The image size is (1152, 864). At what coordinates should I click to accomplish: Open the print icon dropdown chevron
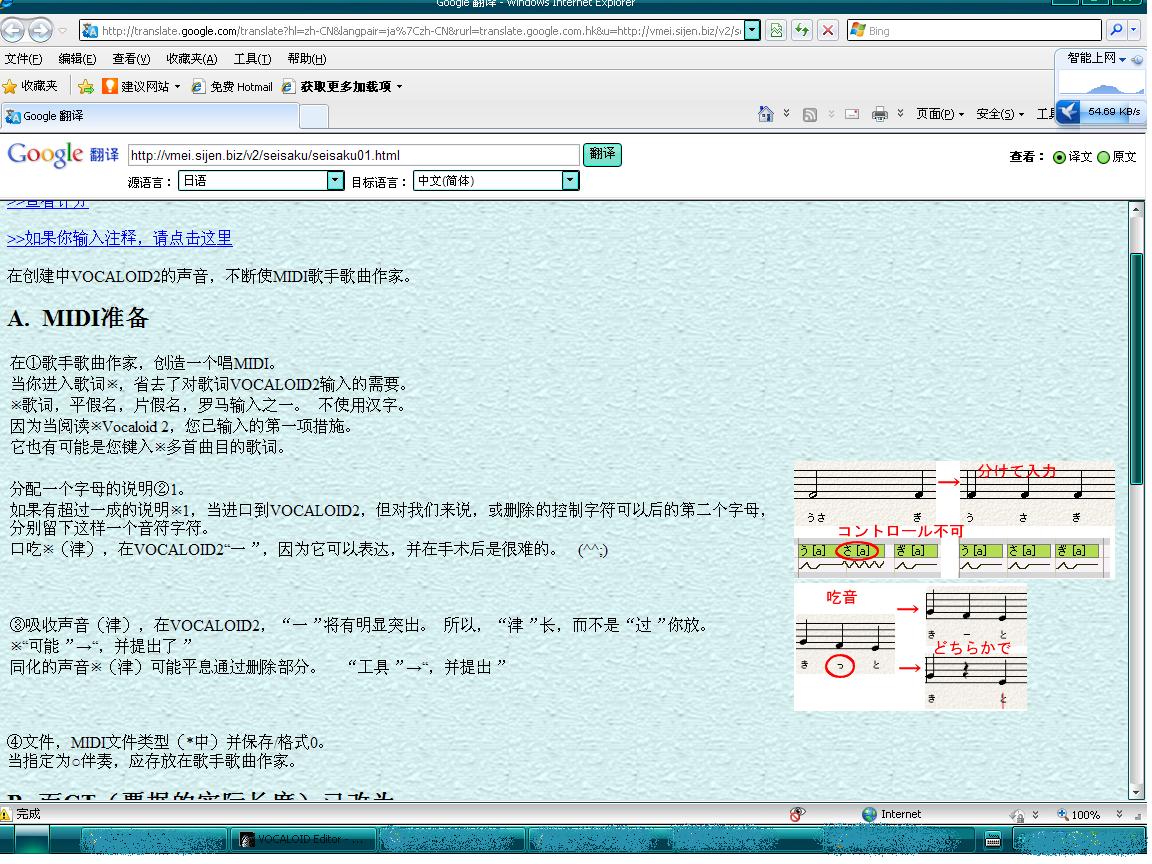(900, 113)
